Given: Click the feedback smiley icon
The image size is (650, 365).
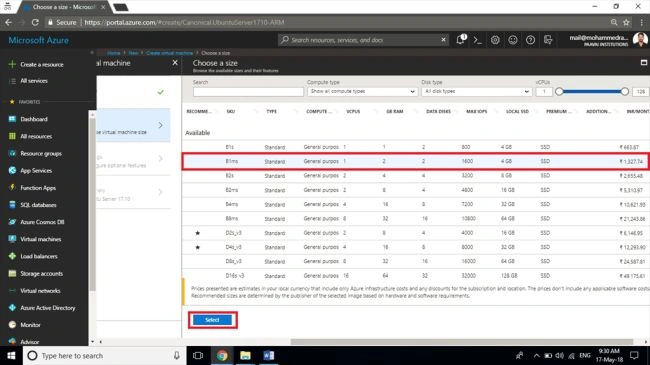Looking at the screenshot, I should (513, 40).
